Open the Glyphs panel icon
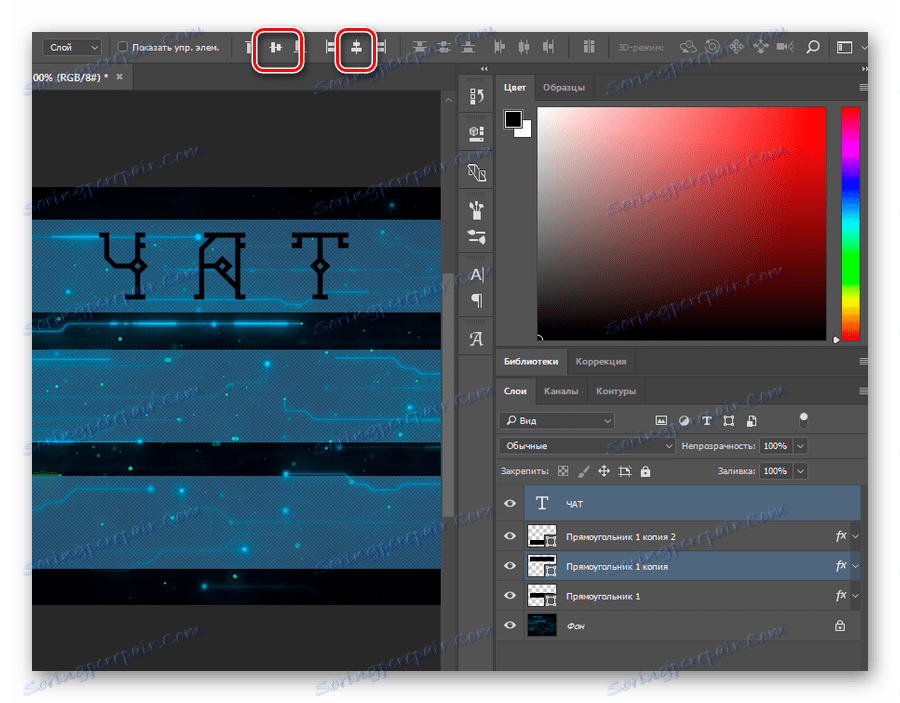Screen dimensions: 900x703 (476, 339)
